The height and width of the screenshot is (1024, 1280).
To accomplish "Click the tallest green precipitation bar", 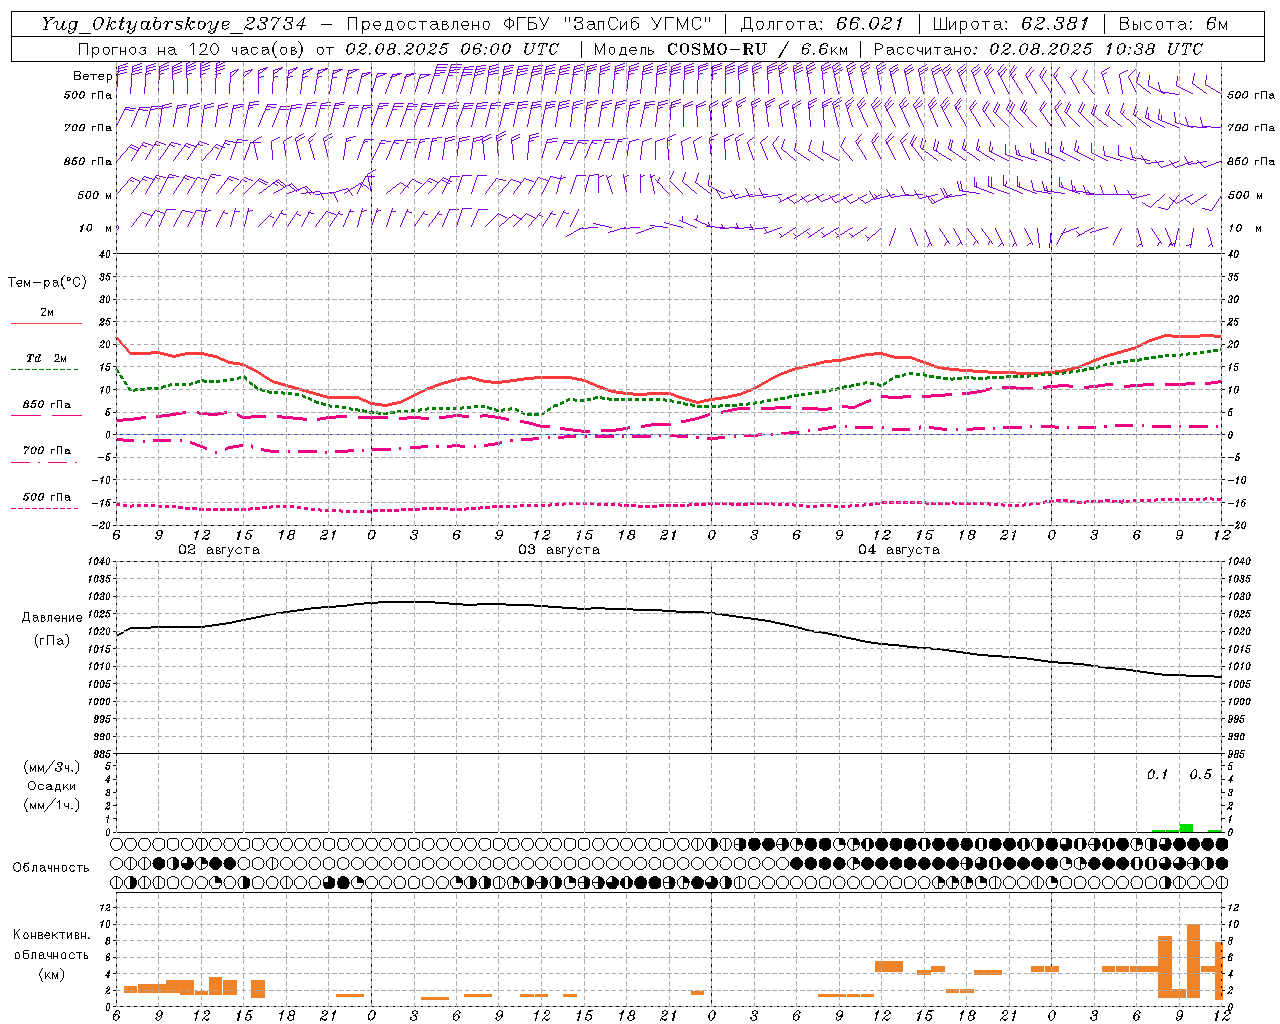I will tap(1186, 828).
